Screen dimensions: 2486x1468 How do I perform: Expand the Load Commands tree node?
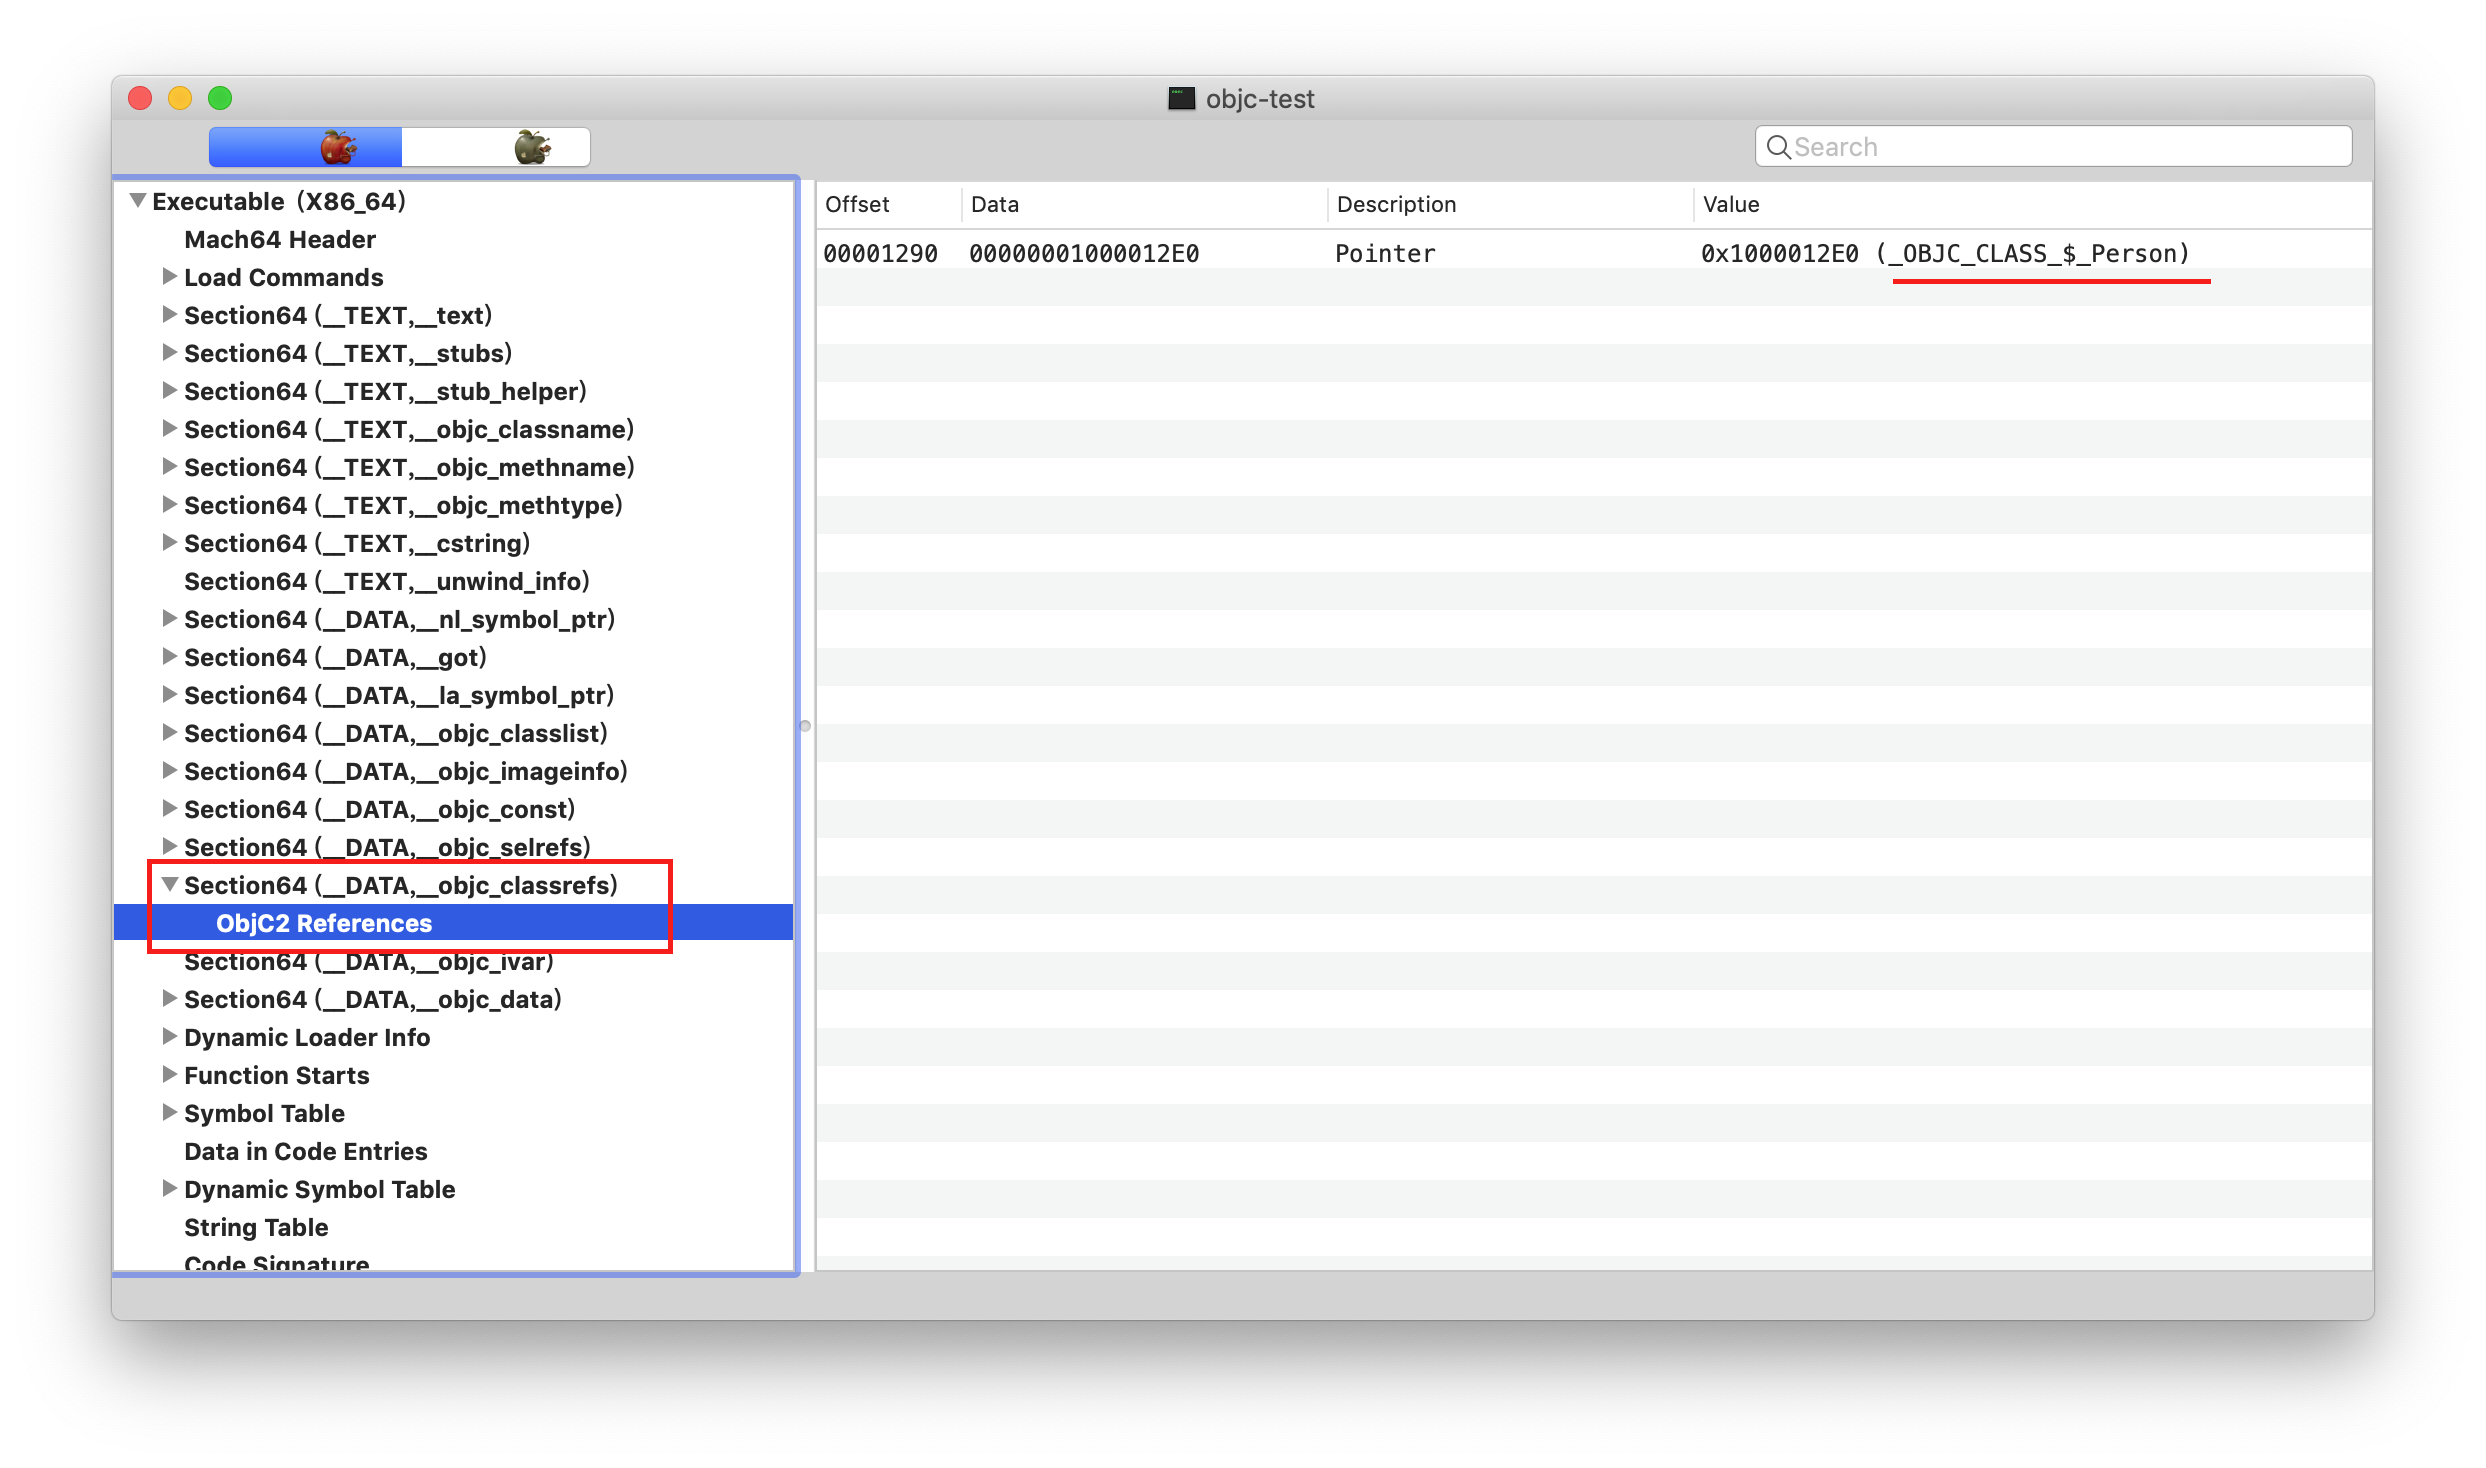(170, 276)
